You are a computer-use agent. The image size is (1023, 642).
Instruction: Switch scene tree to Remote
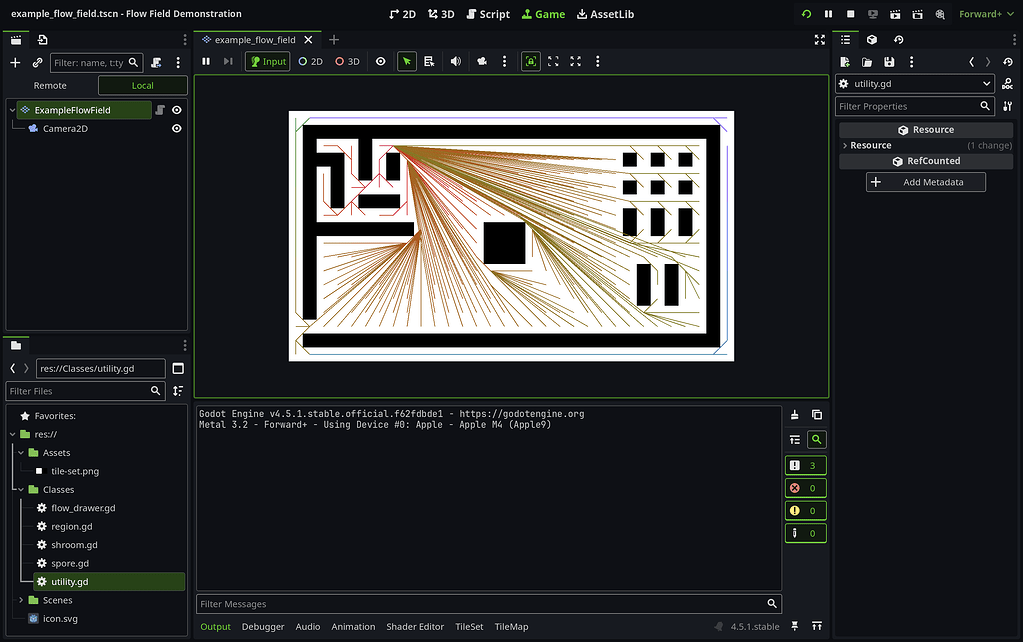tap(50, 85)
